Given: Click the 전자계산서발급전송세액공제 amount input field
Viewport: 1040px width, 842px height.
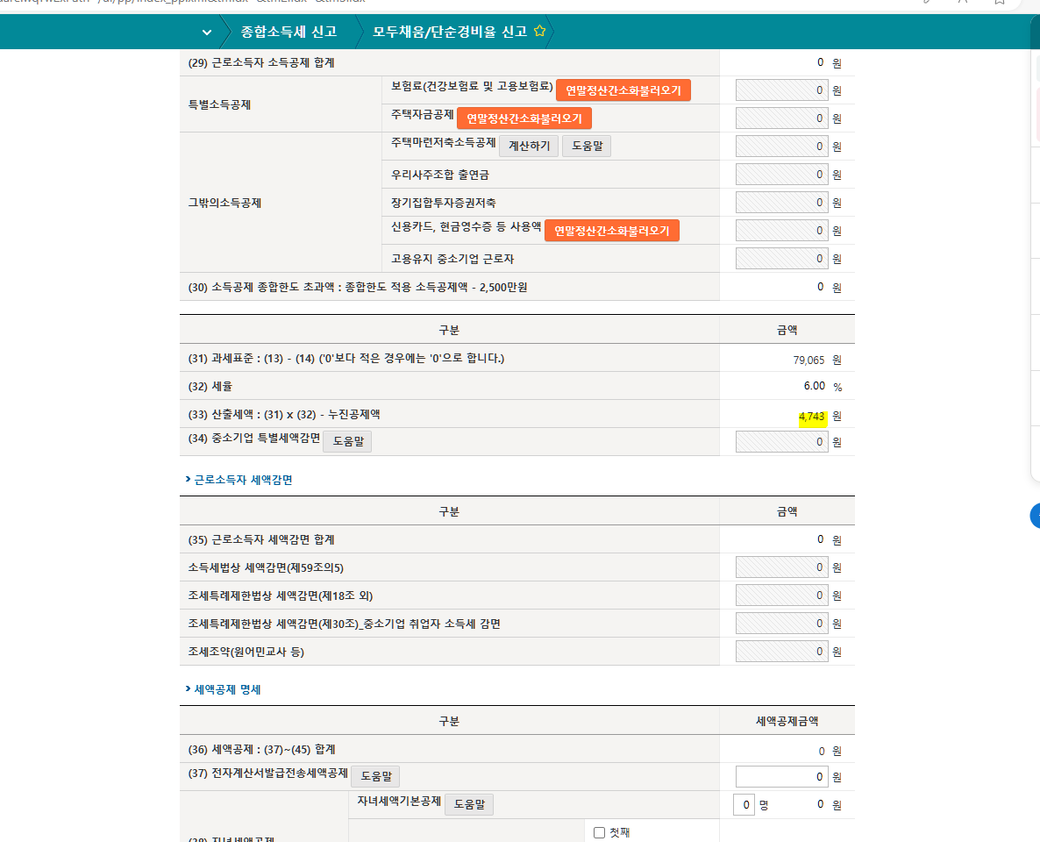Looking at the screenshot, I should click(x=782, y=777).
